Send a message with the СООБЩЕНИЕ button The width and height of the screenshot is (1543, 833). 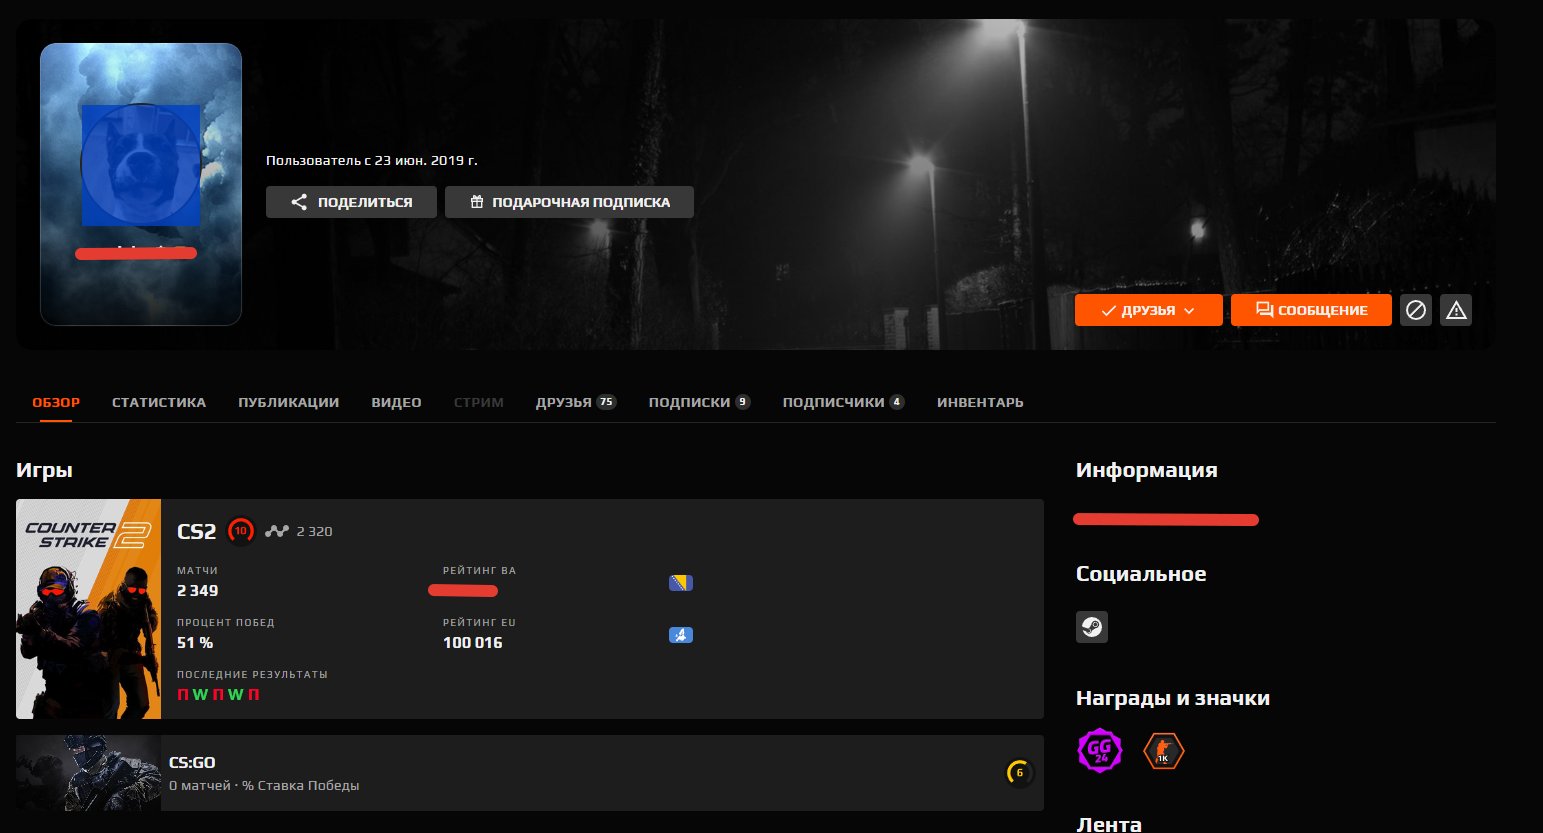1311,310
